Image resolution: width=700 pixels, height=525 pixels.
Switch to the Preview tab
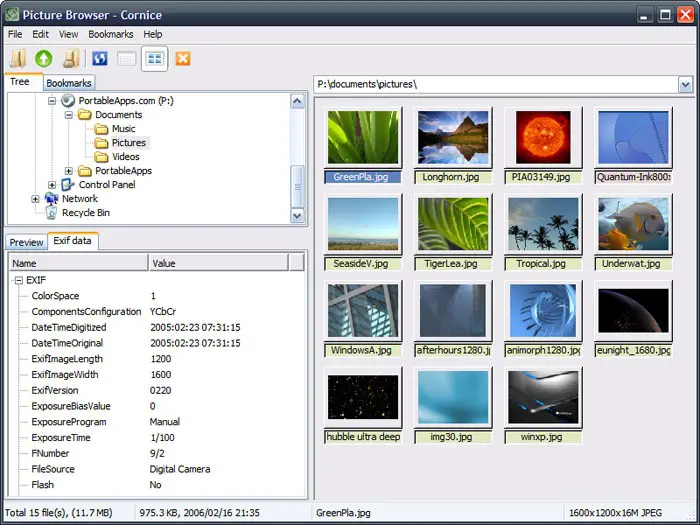click(26, 242)
